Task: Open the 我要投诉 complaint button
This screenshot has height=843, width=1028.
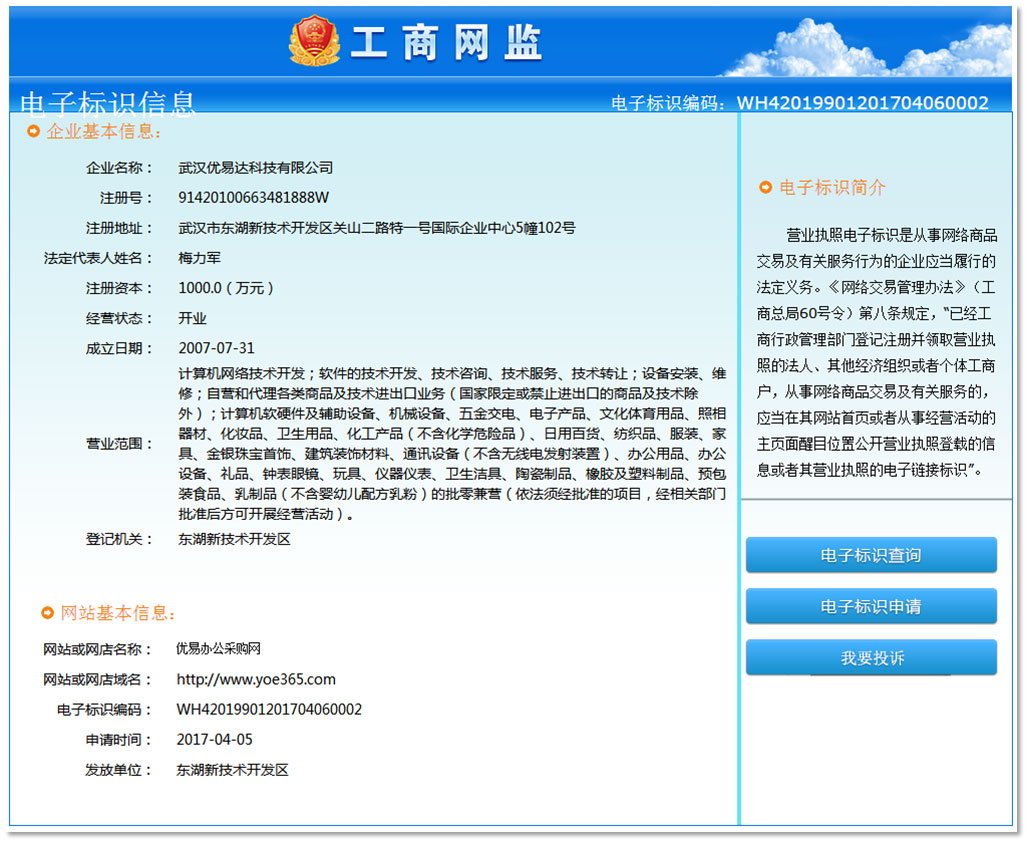Action: coord(871,658)
